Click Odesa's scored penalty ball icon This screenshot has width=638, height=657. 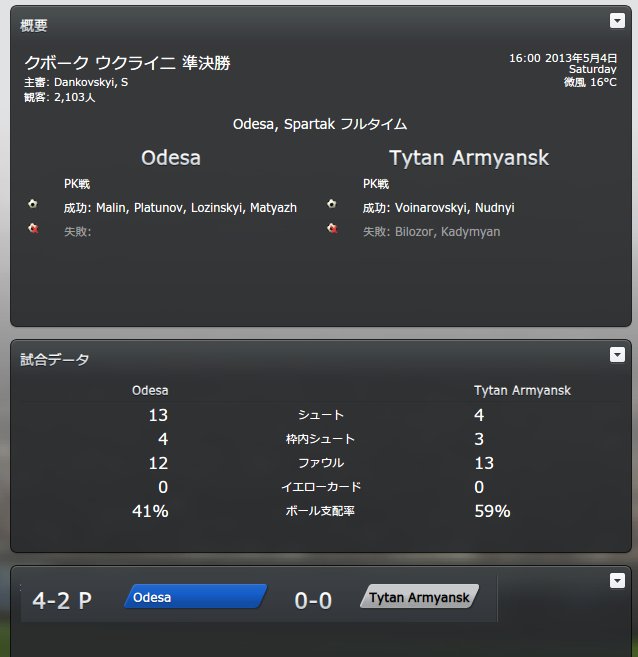(33, 204)
